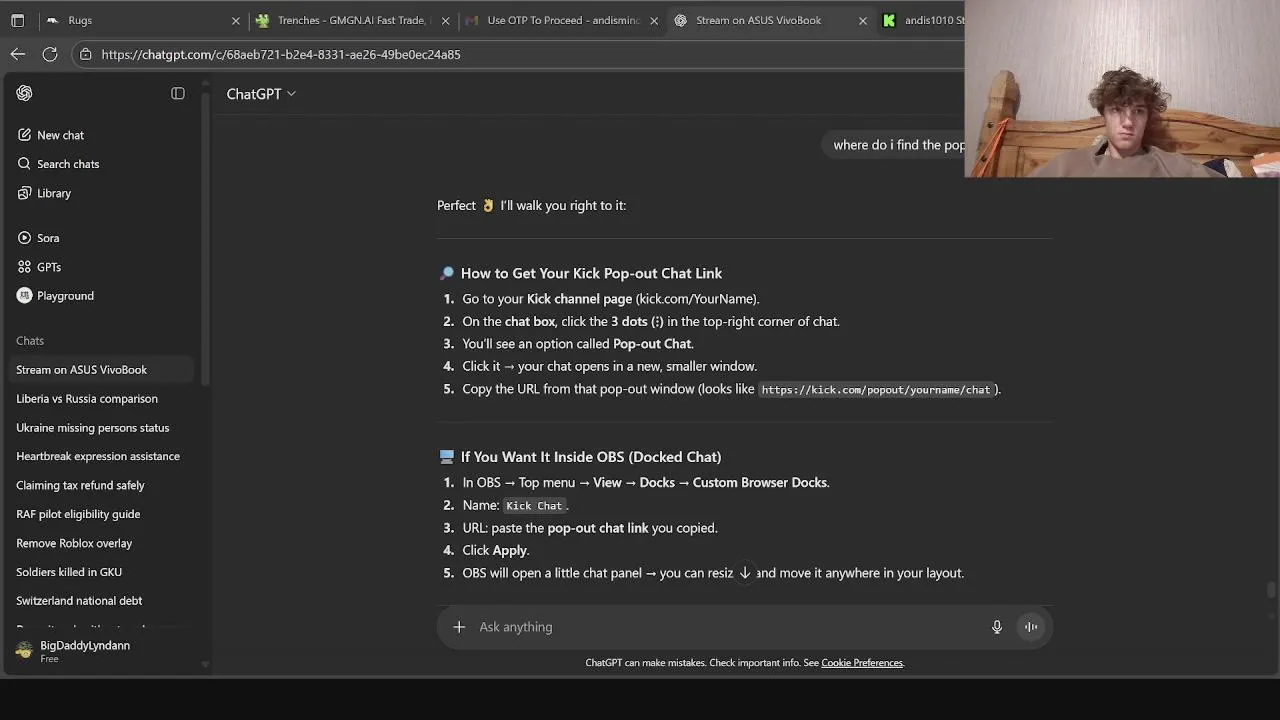The image size is (1280, 720).
Task: Close the Stream on ASUS VivoBook tab
Action: pos(863,20)
